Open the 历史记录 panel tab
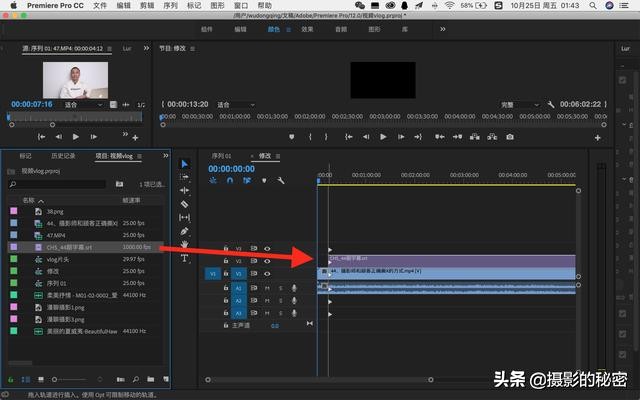 click(63, 156)
